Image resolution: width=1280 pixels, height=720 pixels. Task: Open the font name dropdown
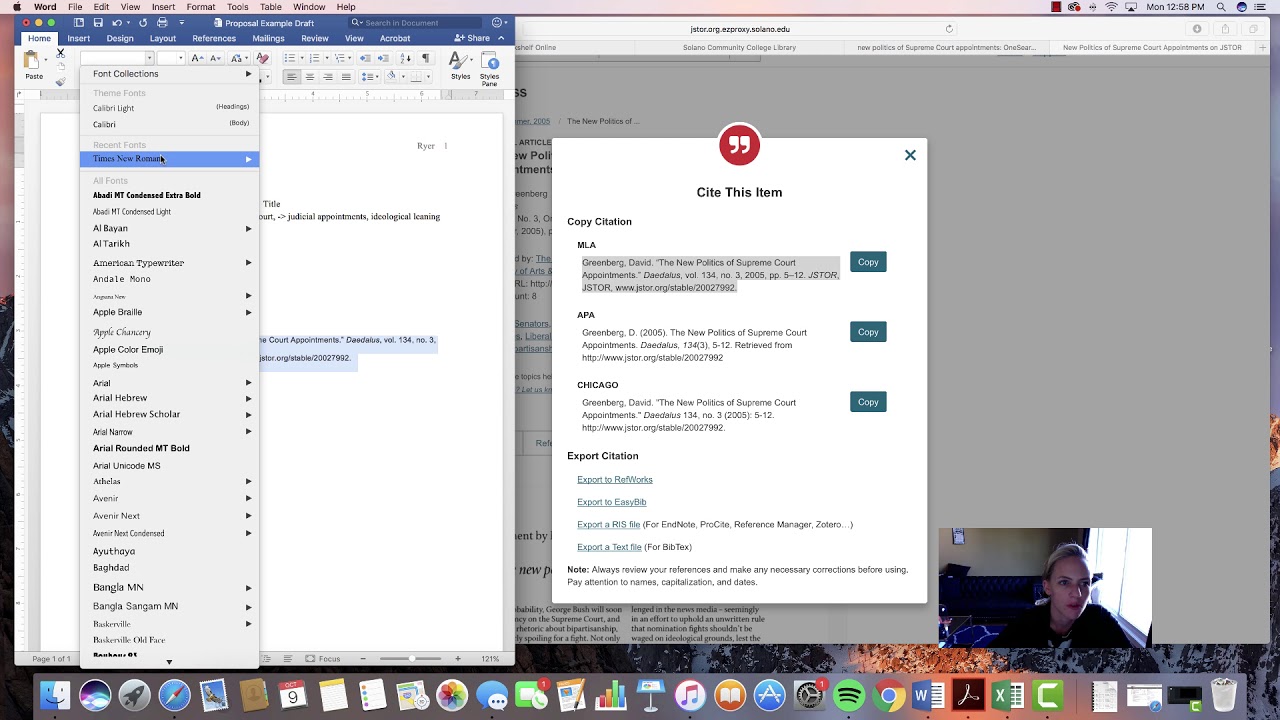click(149, 58)
